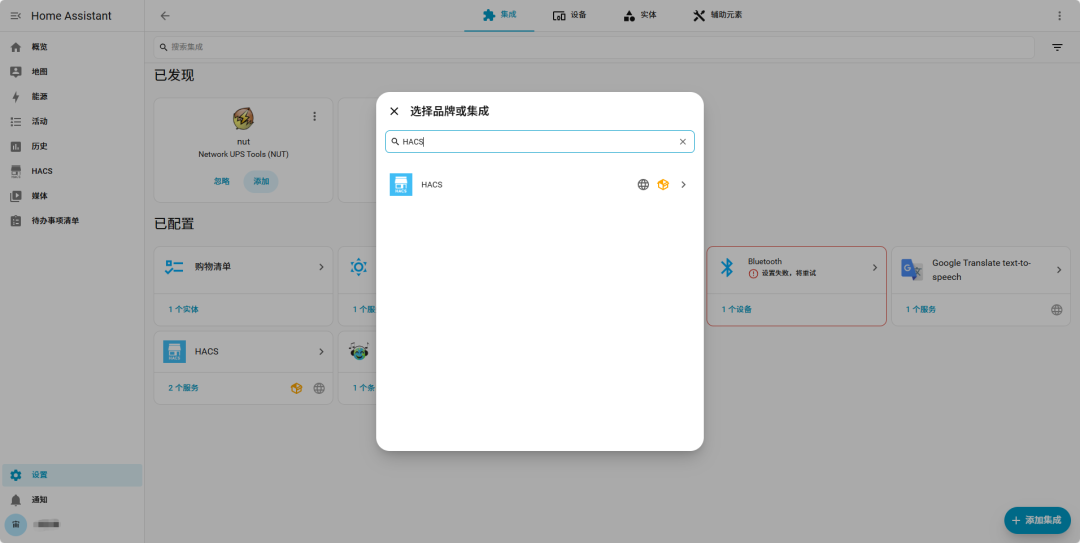Open 地图 in the sidebar

click(72, 72)
